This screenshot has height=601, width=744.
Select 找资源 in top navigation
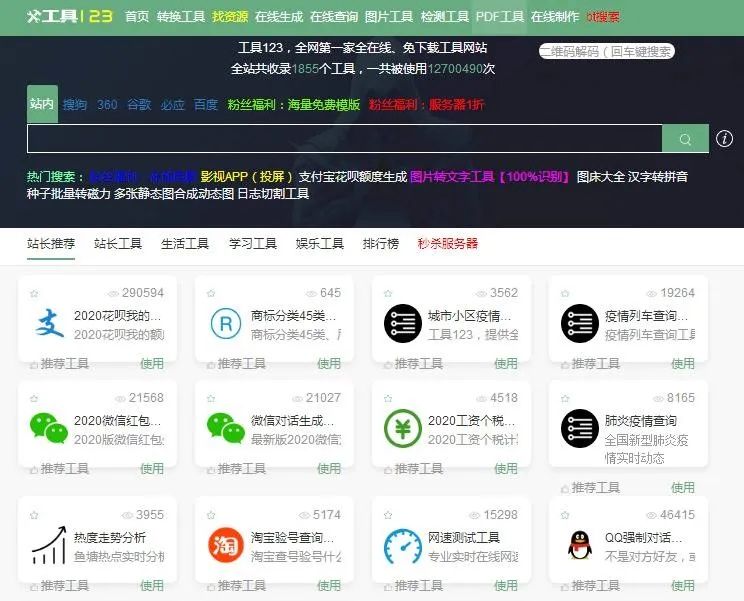point(230,17)
